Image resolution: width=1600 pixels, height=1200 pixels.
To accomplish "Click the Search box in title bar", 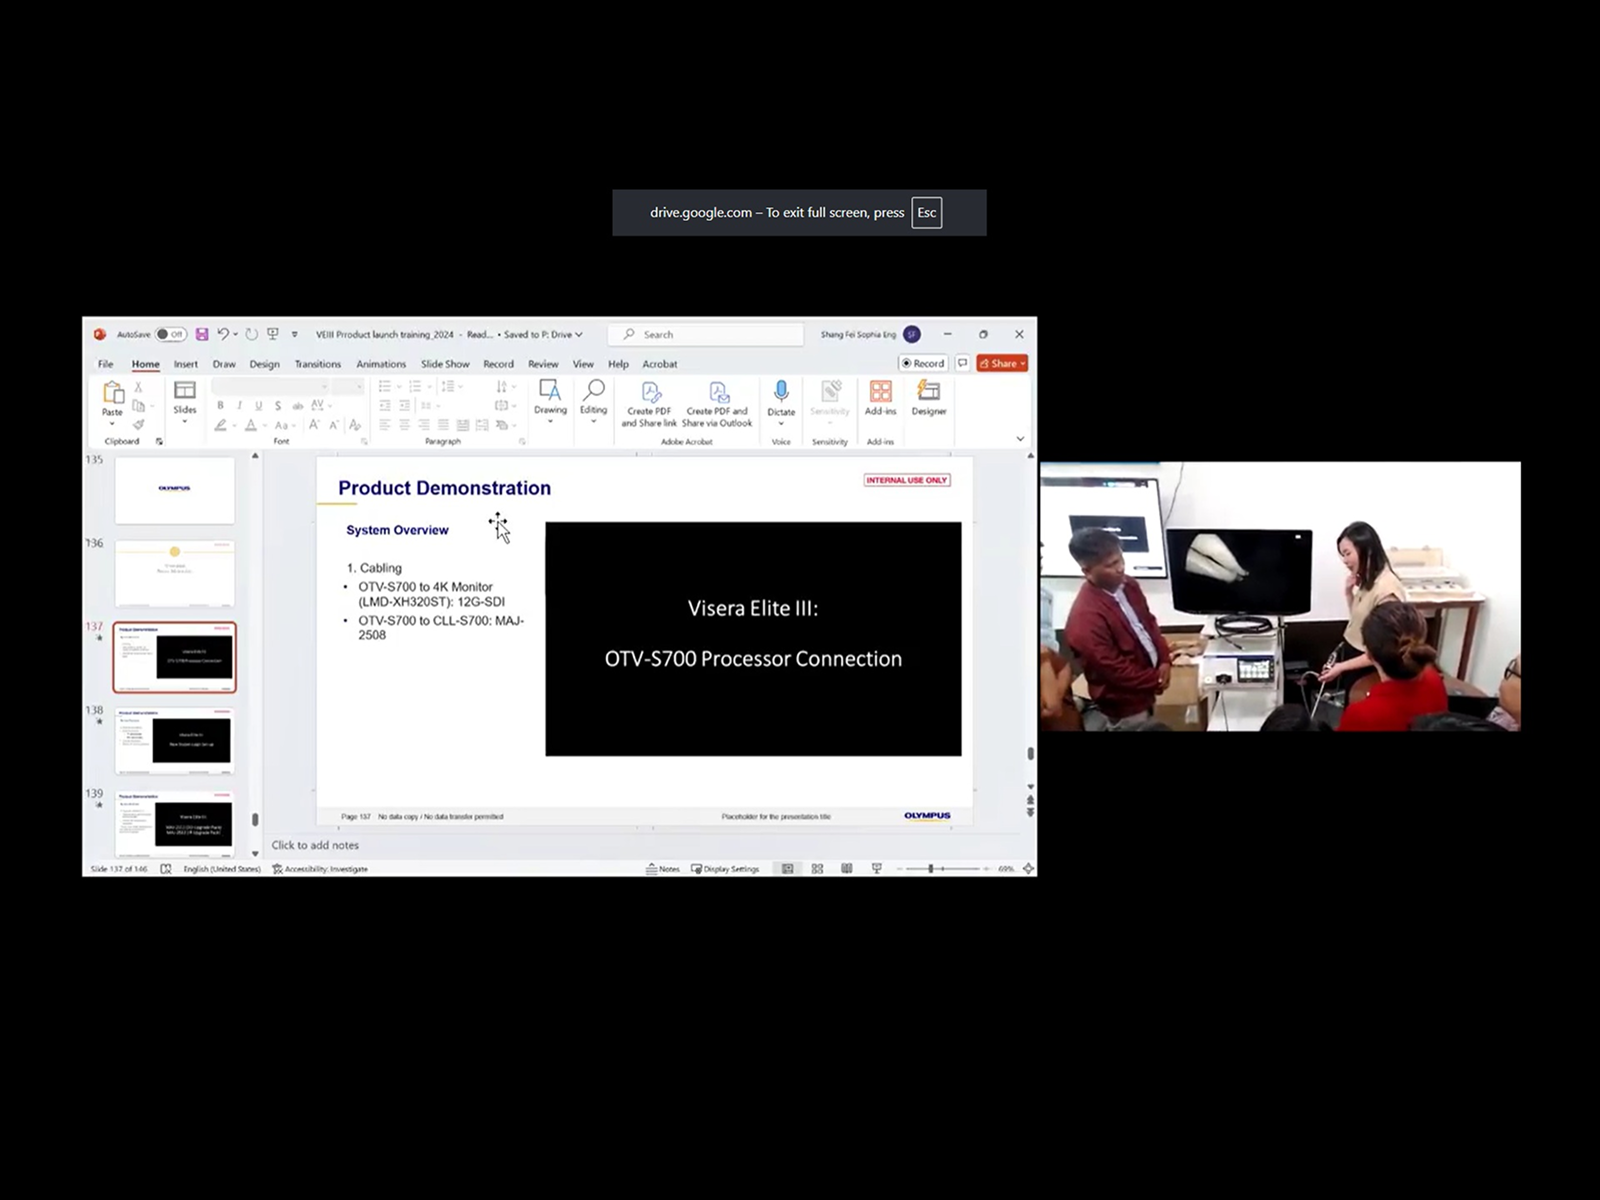I will 707,334.
